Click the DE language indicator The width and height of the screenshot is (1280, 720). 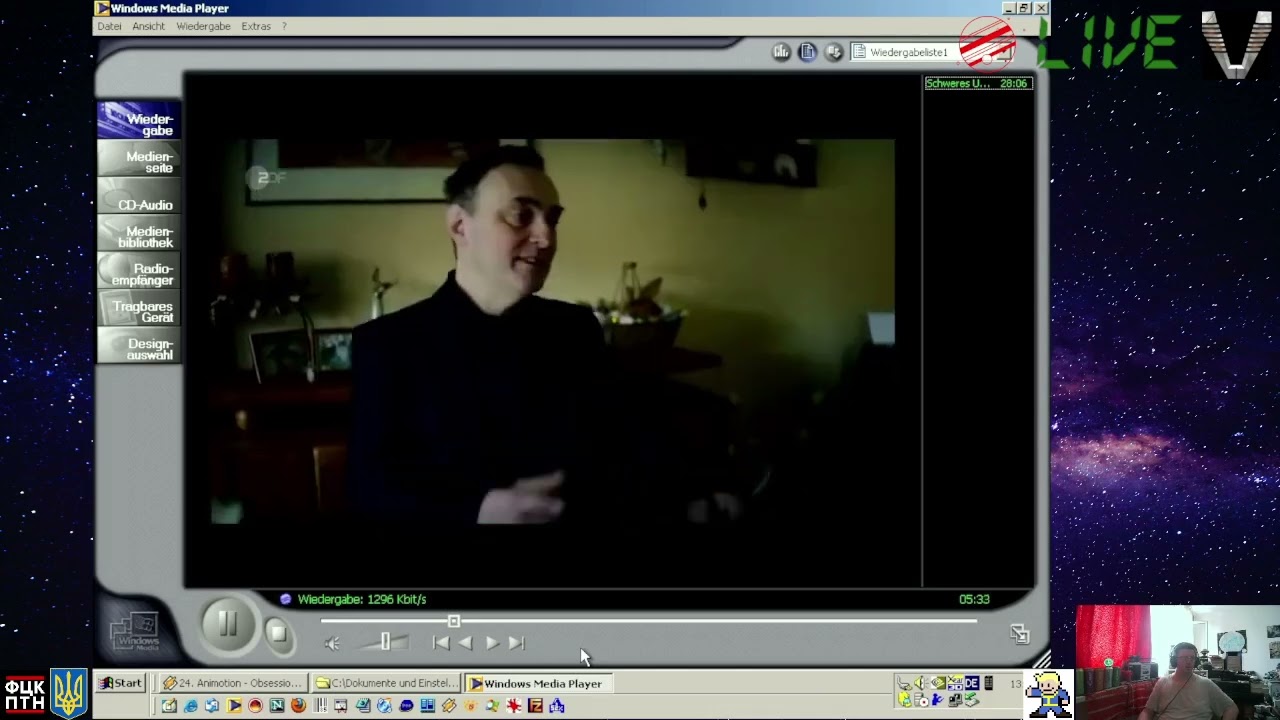point(971,684)
